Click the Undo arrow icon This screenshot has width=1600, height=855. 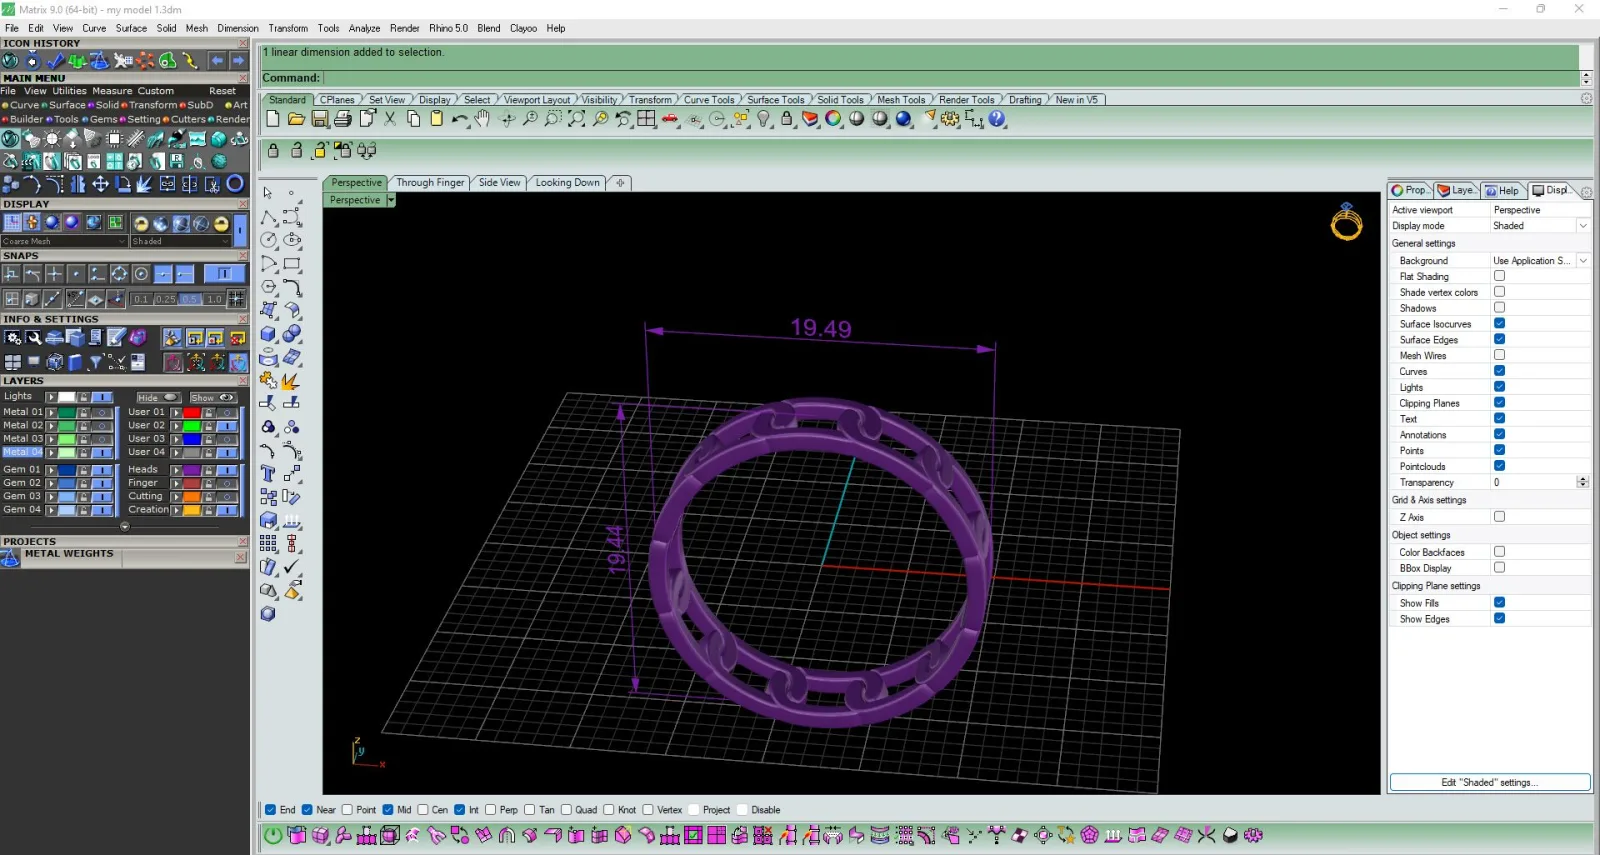click(459, 119)
